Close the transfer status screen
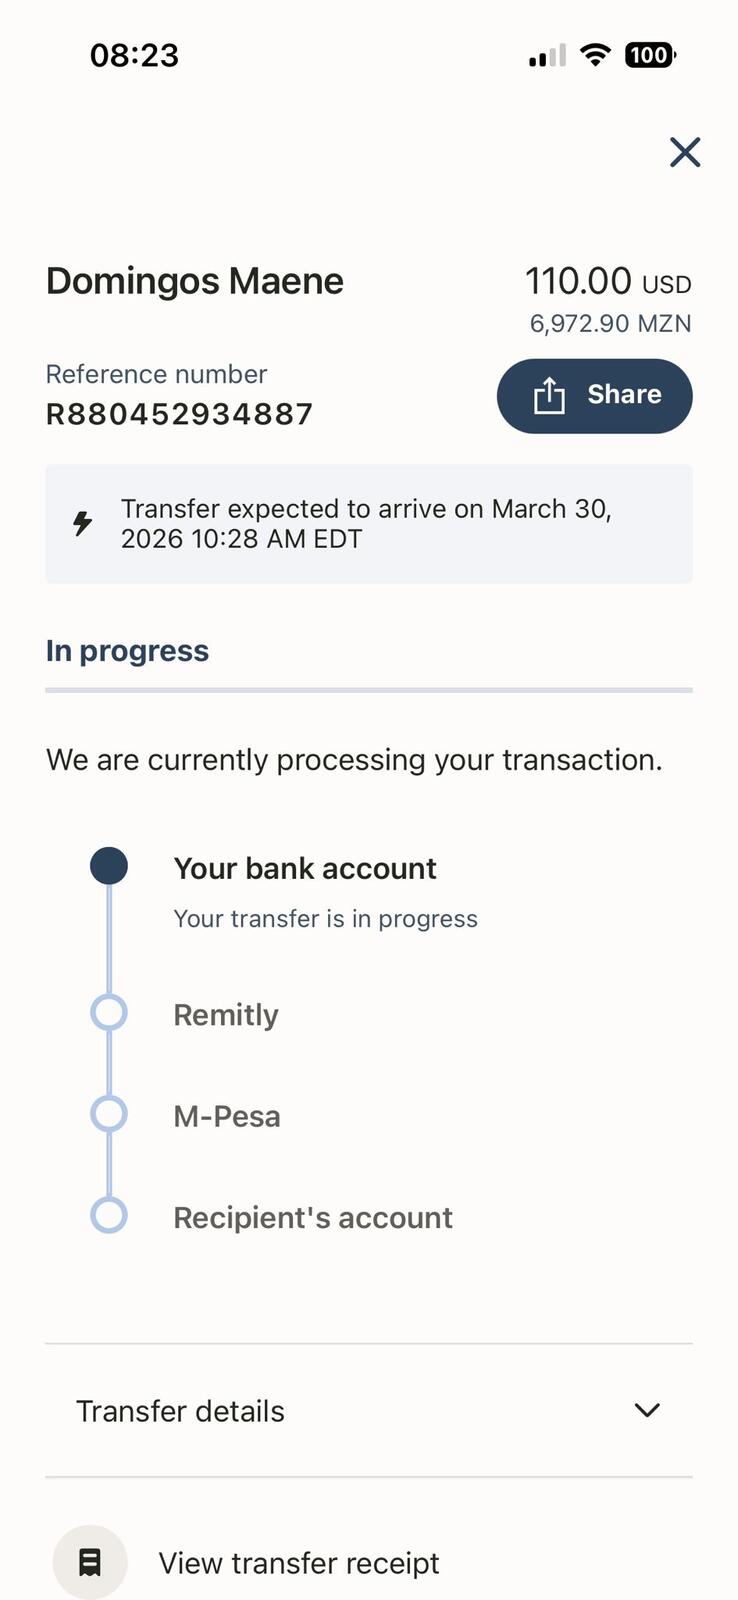The height and width of the screenshot is (1600, 738). tap(685, 152)
